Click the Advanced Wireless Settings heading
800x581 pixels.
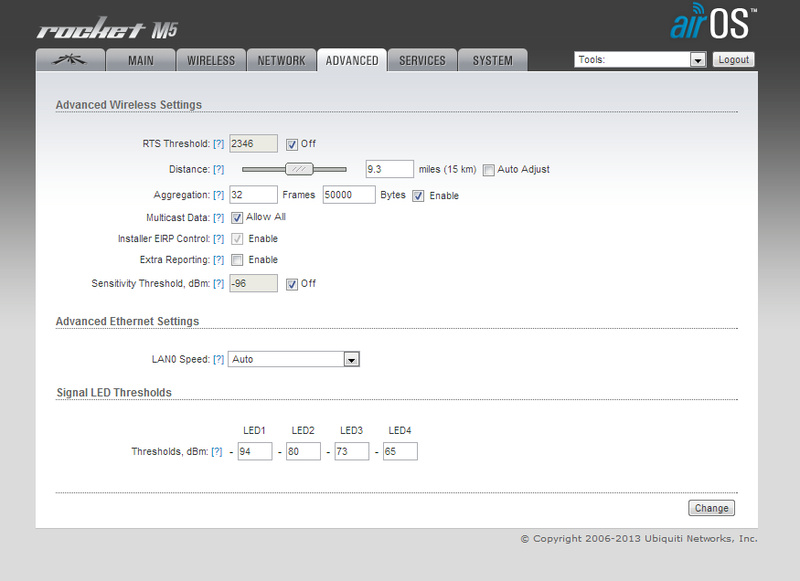[129, 105]
